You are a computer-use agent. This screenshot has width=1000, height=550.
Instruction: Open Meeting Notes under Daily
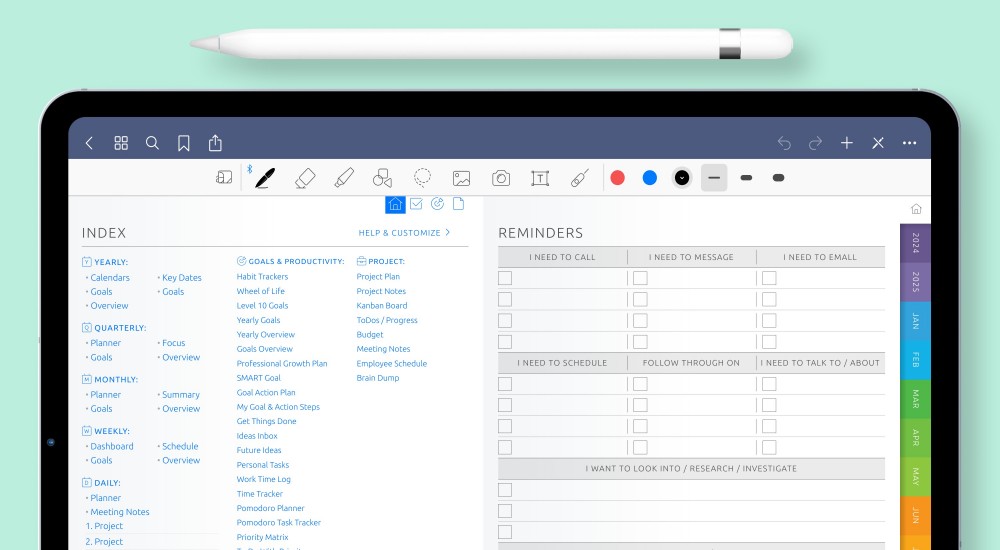tap(119, 512)
